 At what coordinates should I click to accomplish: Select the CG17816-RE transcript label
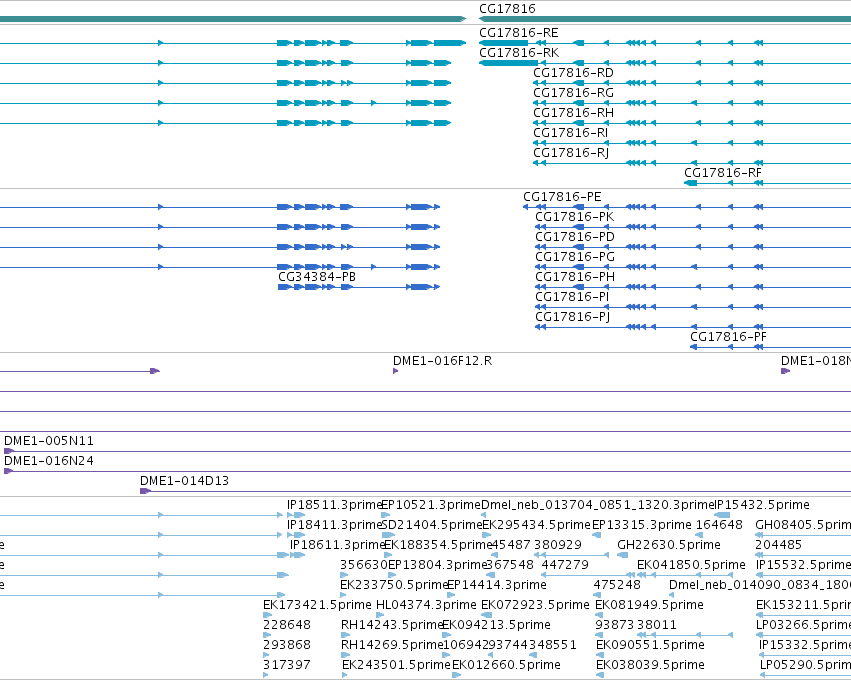click(x=518, y=33)
